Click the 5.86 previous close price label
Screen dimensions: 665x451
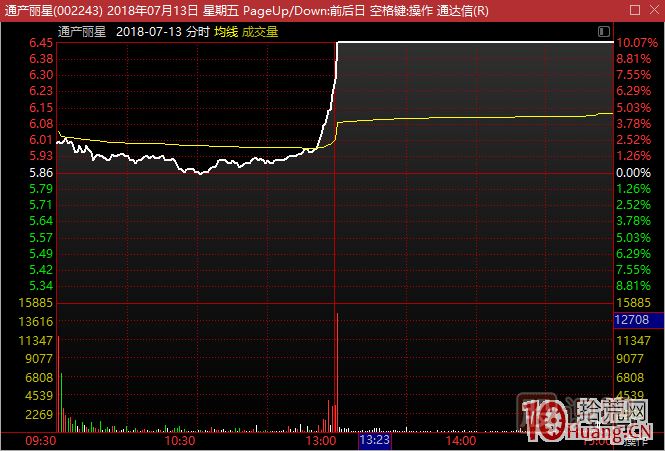pyautogui.click(x=41, y=173)
